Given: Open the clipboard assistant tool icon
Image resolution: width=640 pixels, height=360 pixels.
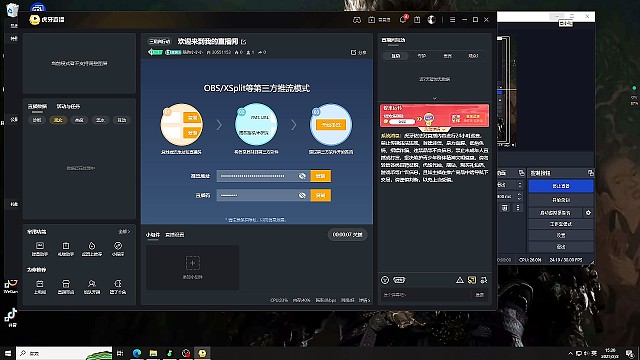Looking at the screenshot, I should tap(66, 248).
